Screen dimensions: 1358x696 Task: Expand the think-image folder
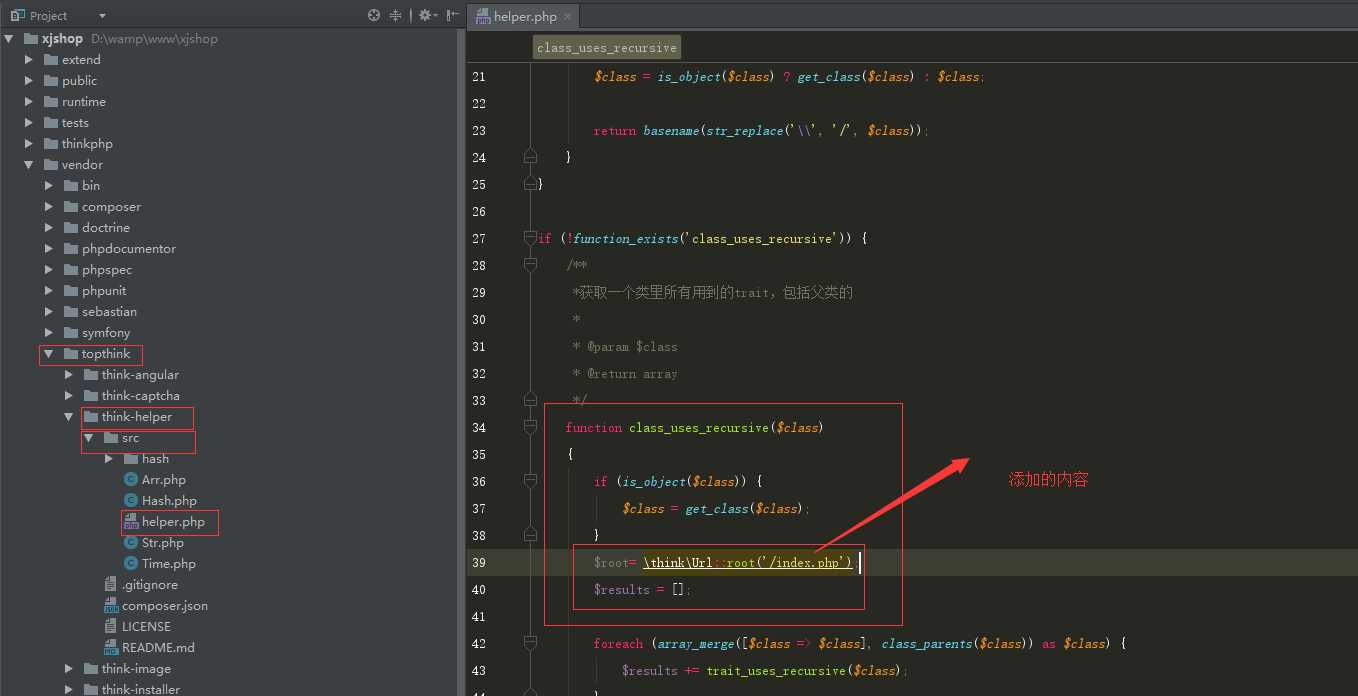tap(69, 669)
